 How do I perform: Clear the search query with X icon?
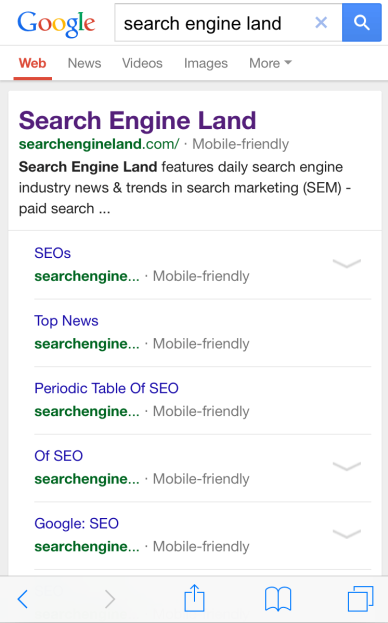321,23
